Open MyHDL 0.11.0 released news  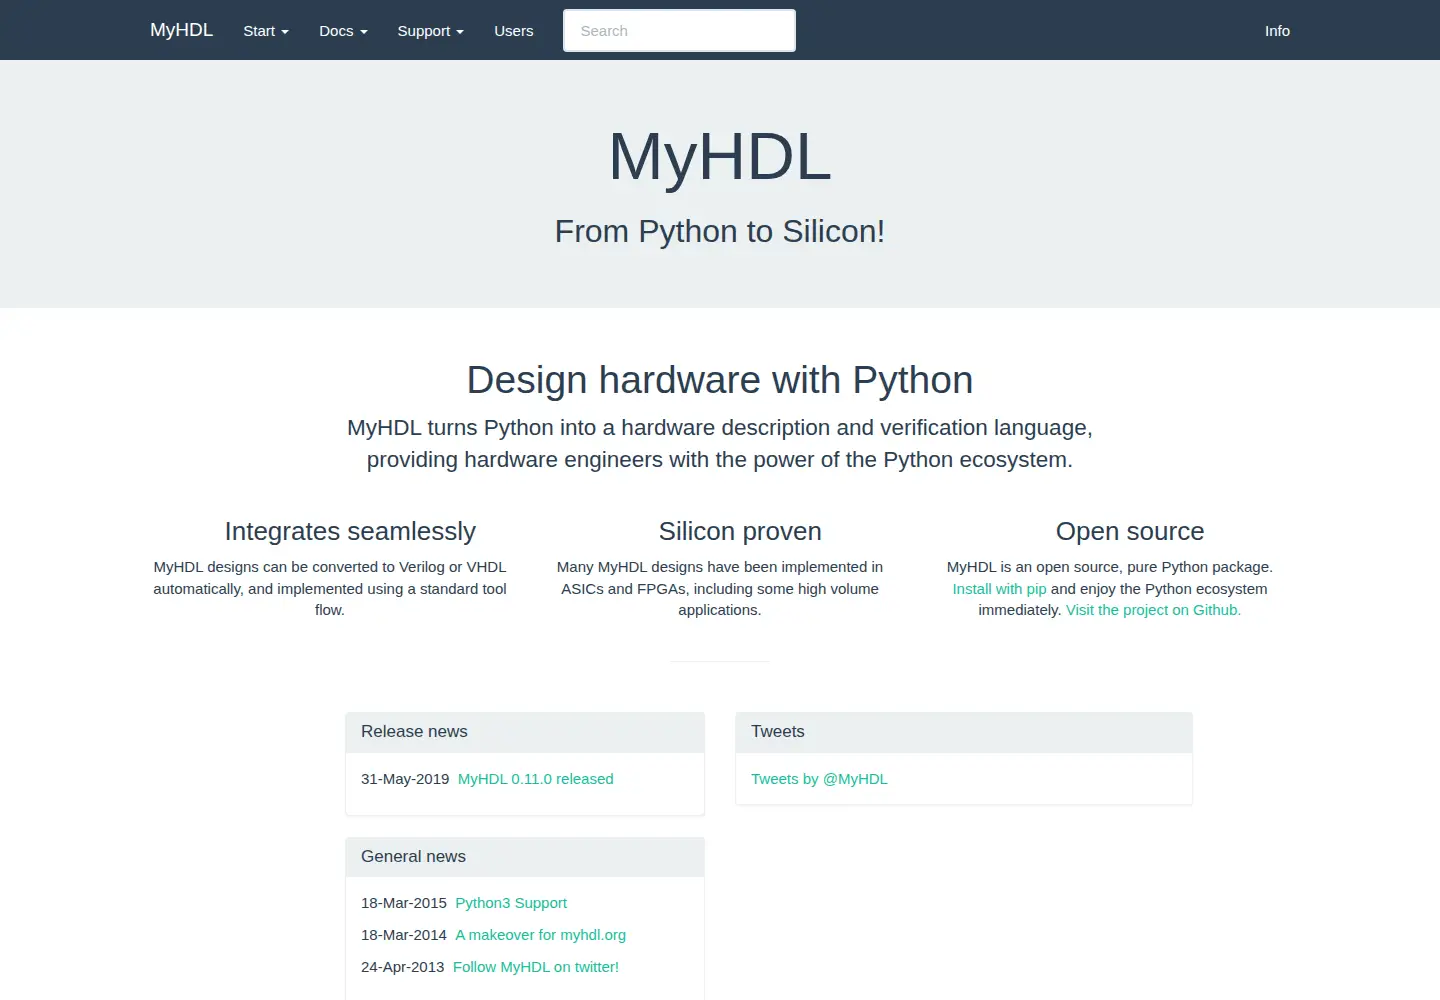click(x=536, y=779)
